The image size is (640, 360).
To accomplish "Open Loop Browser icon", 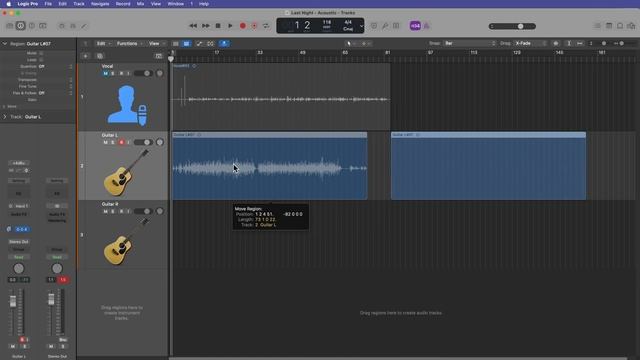I will click(x=620, y=26).
